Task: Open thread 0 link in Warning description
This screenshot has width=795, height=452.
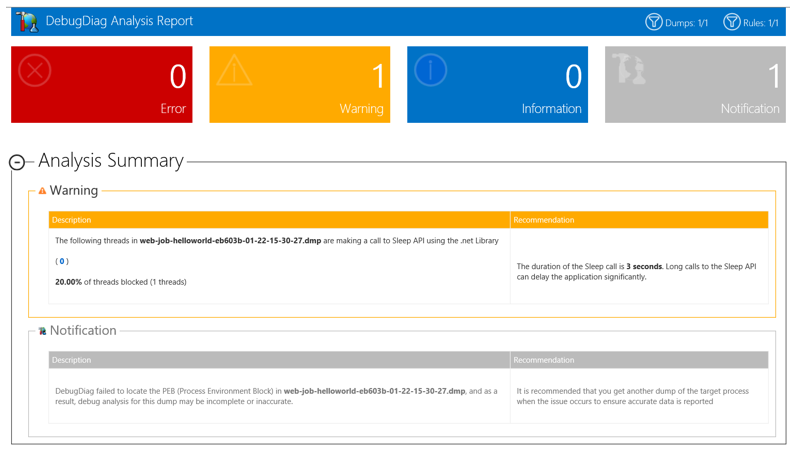Action: (x=62, y=262)
